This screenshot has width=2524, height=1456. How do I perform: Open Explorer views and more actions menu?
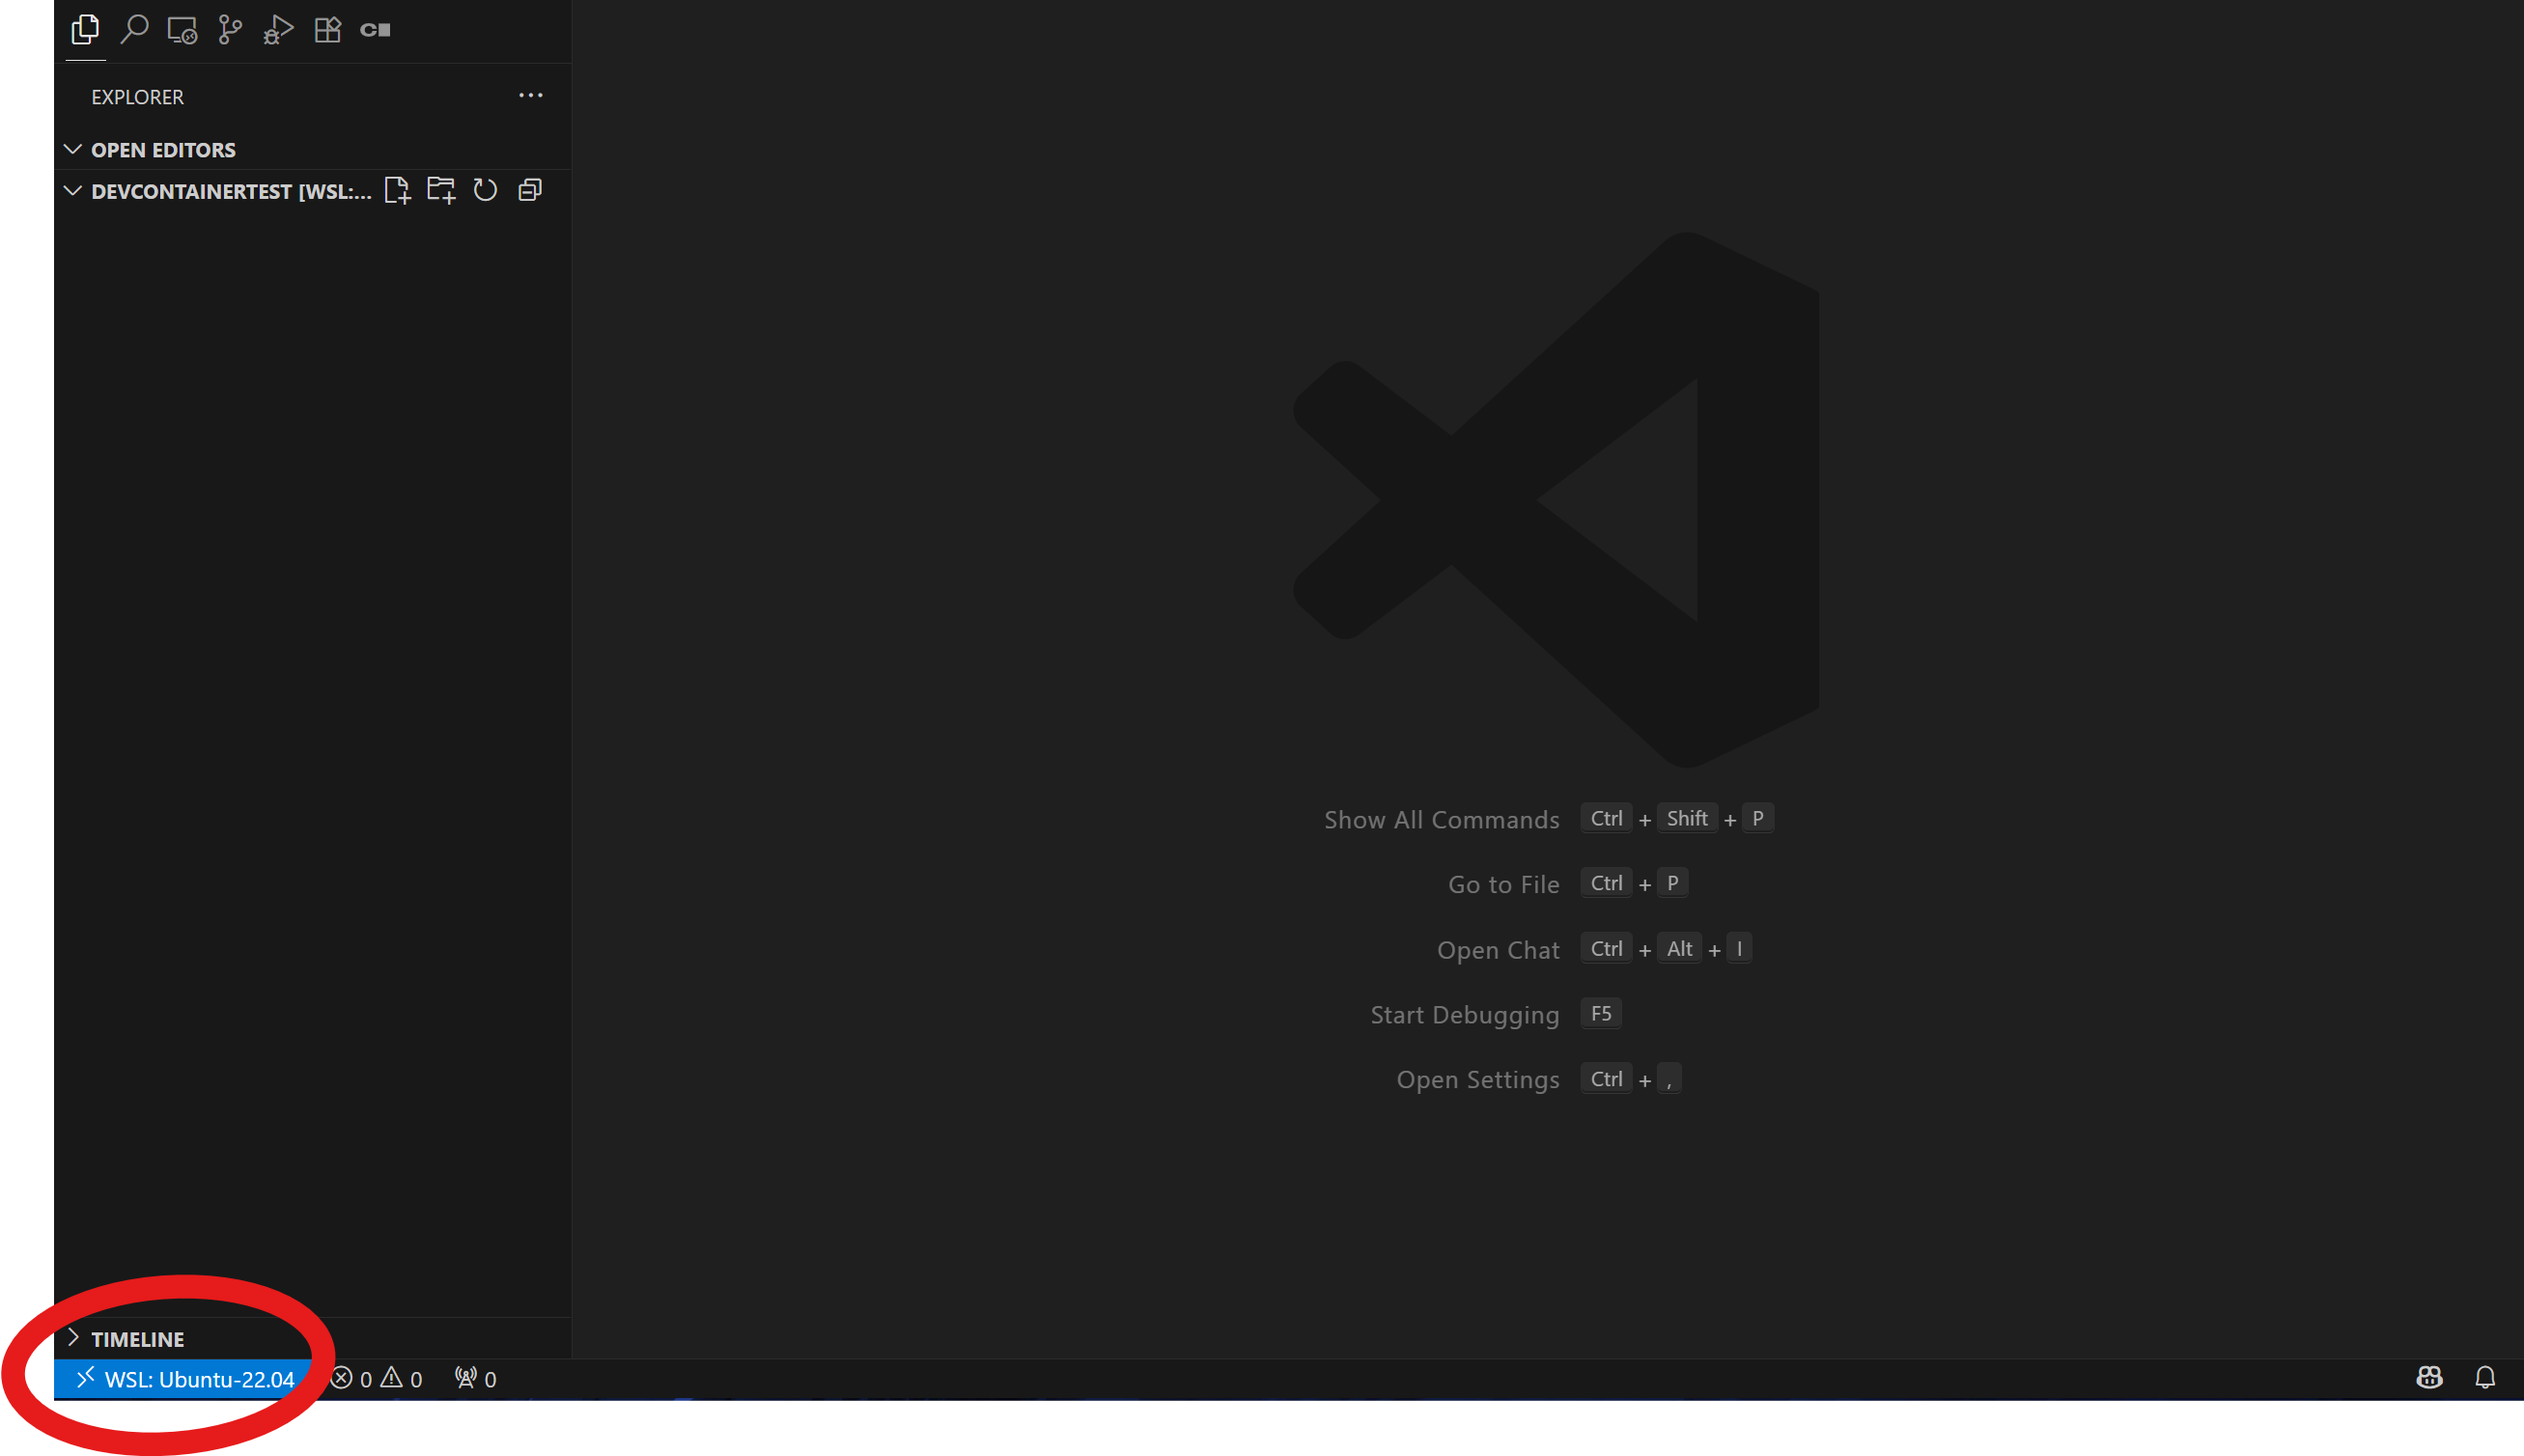pos(530,96)
